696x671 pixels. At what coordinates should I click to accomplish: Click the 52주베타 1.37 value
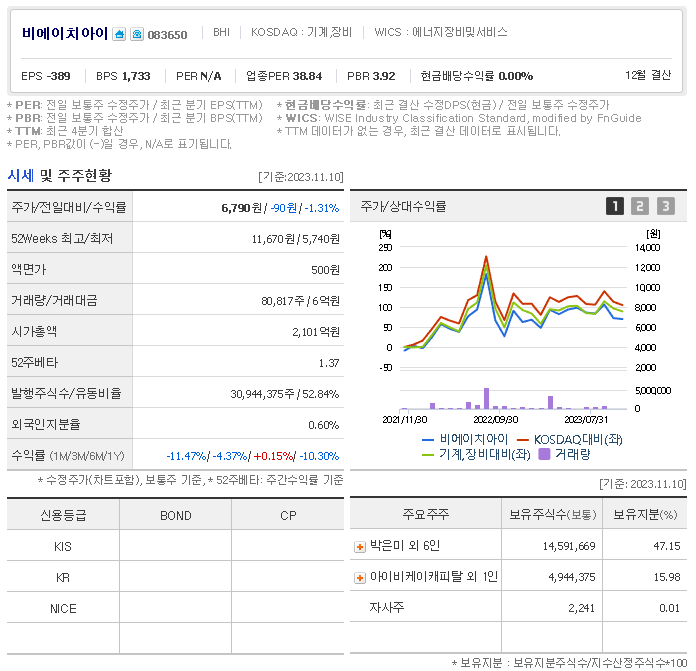[329, 363]
